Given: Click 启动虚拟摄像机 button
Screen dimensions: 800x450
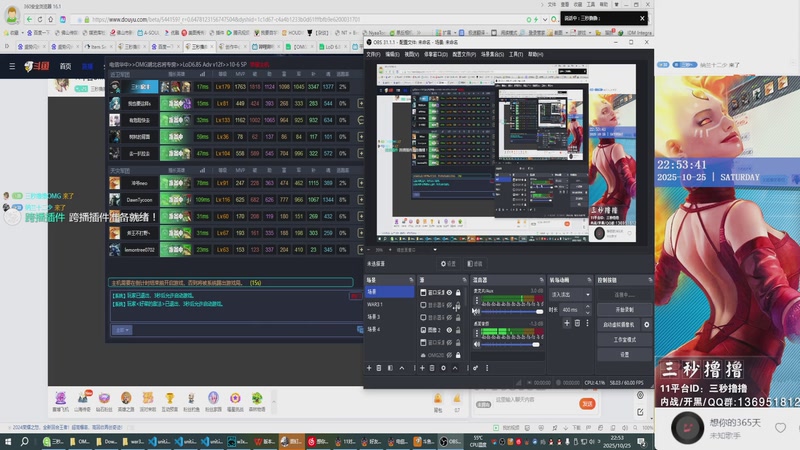Looking at the screenshot, I should tap(619, 324).
